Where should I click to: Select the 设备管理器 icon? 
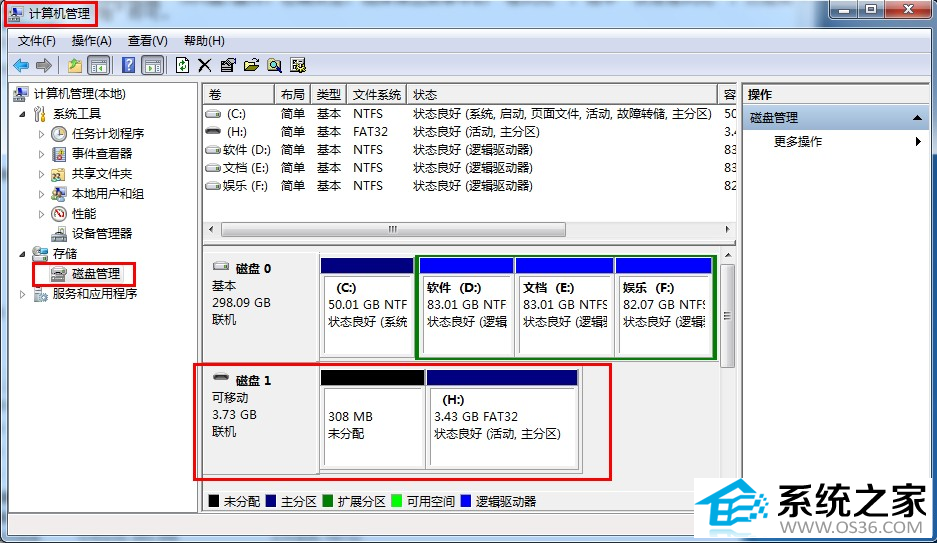(59, 234)
